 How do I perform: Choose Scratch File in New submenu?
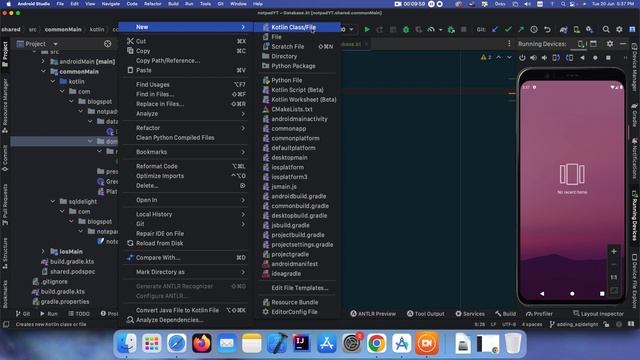298,47
